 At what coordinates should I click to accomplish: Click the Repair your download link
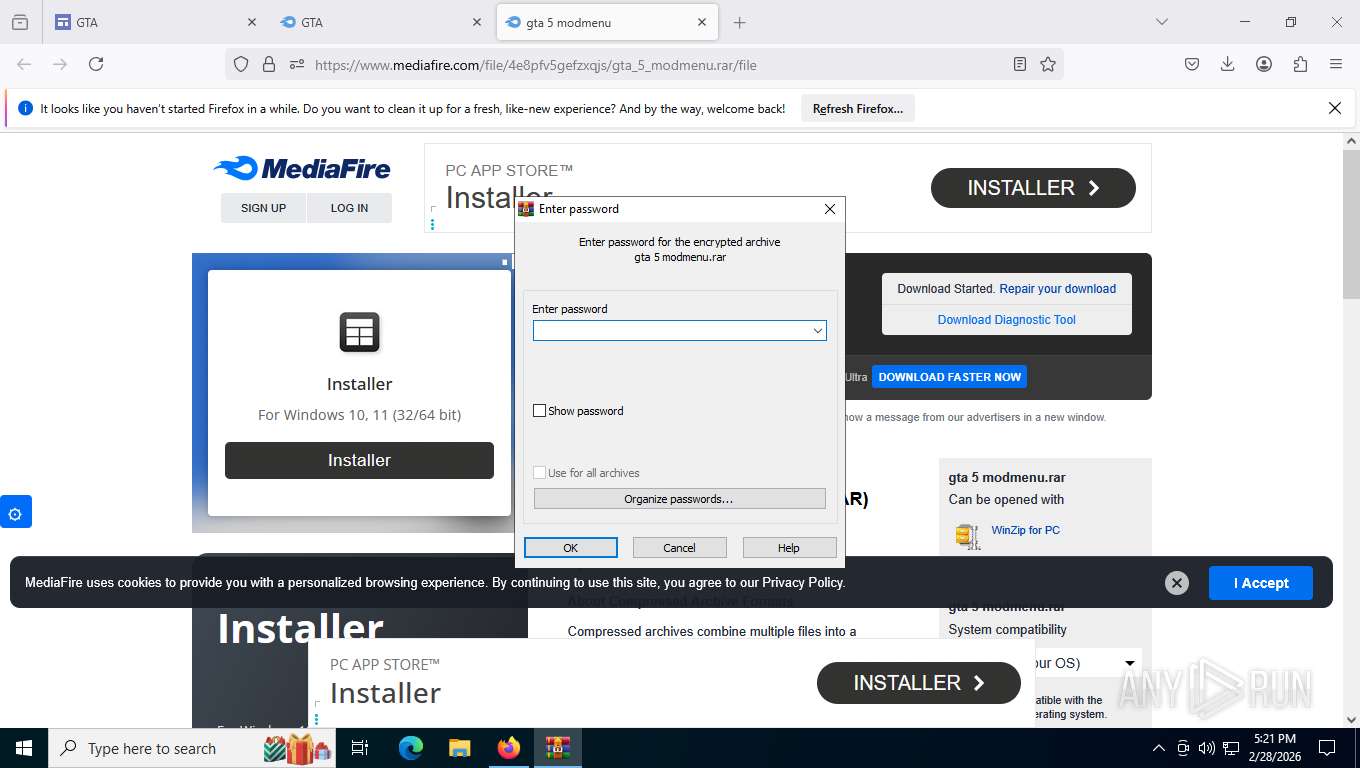tap(1058, 289)
